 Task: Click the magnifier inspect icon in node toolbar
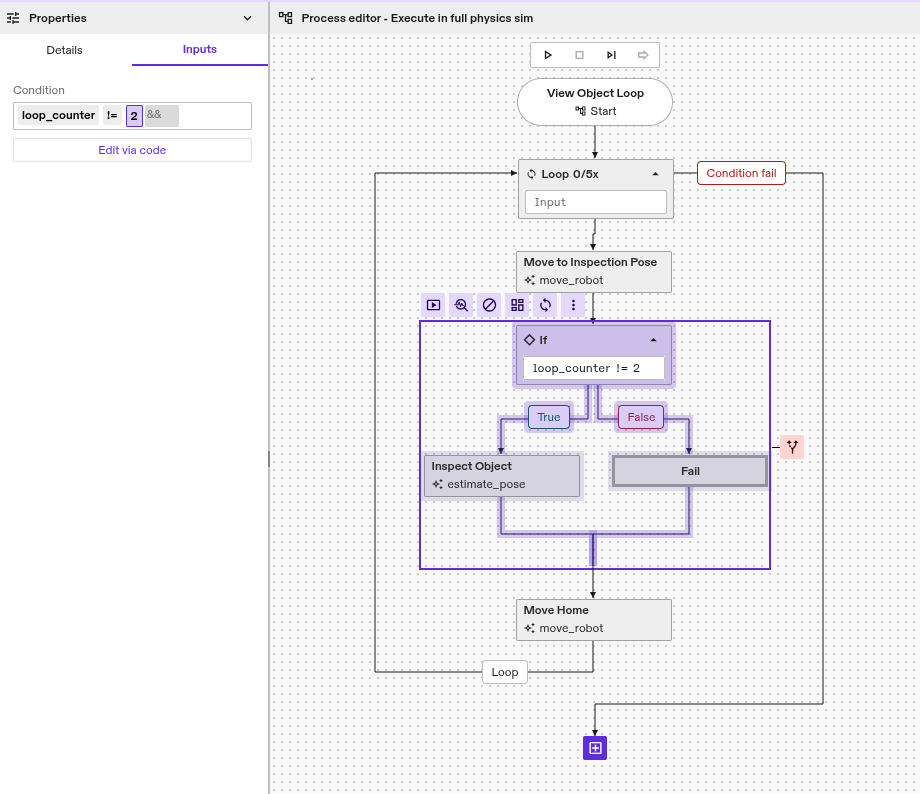pyautogui.click(x=461, y=305)
